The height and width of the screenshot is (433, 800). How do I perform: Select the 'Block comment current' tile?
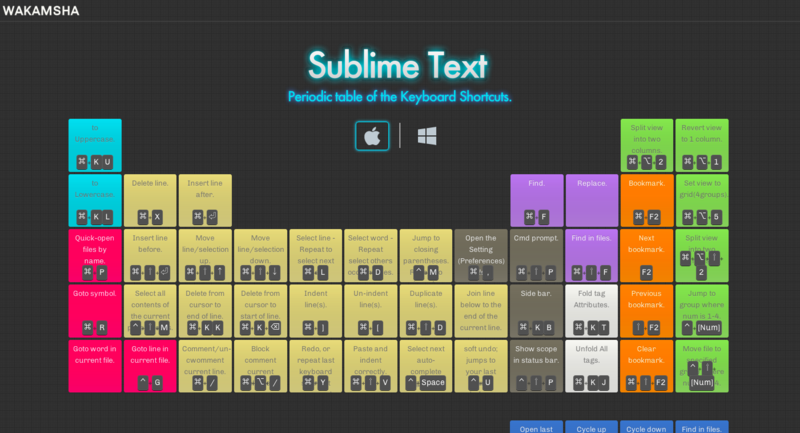click(x=260, y=366)
